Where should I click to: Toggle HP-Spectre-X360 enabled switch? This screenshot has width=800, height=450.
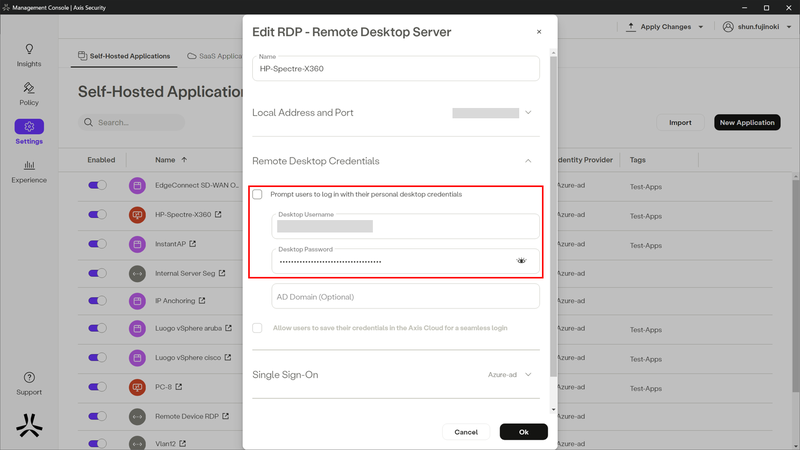tap(97, 214)
